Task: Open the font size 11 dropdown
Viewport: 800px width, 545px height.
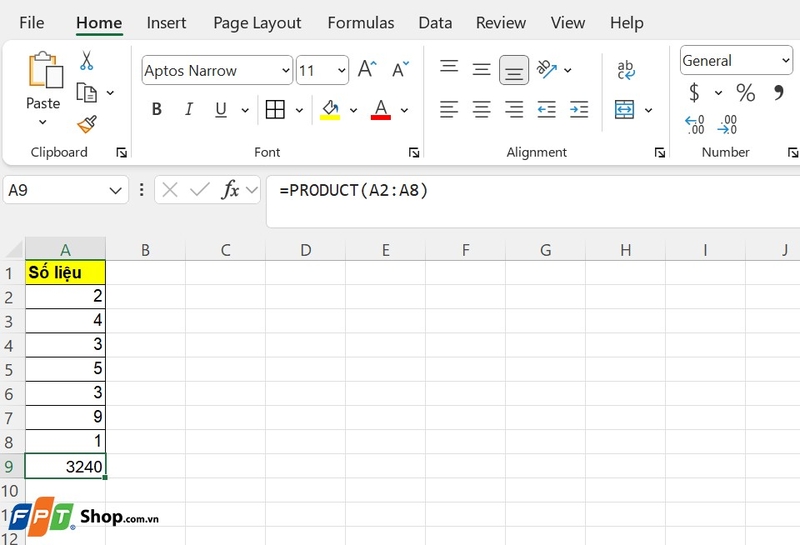Action: (341, 70)
